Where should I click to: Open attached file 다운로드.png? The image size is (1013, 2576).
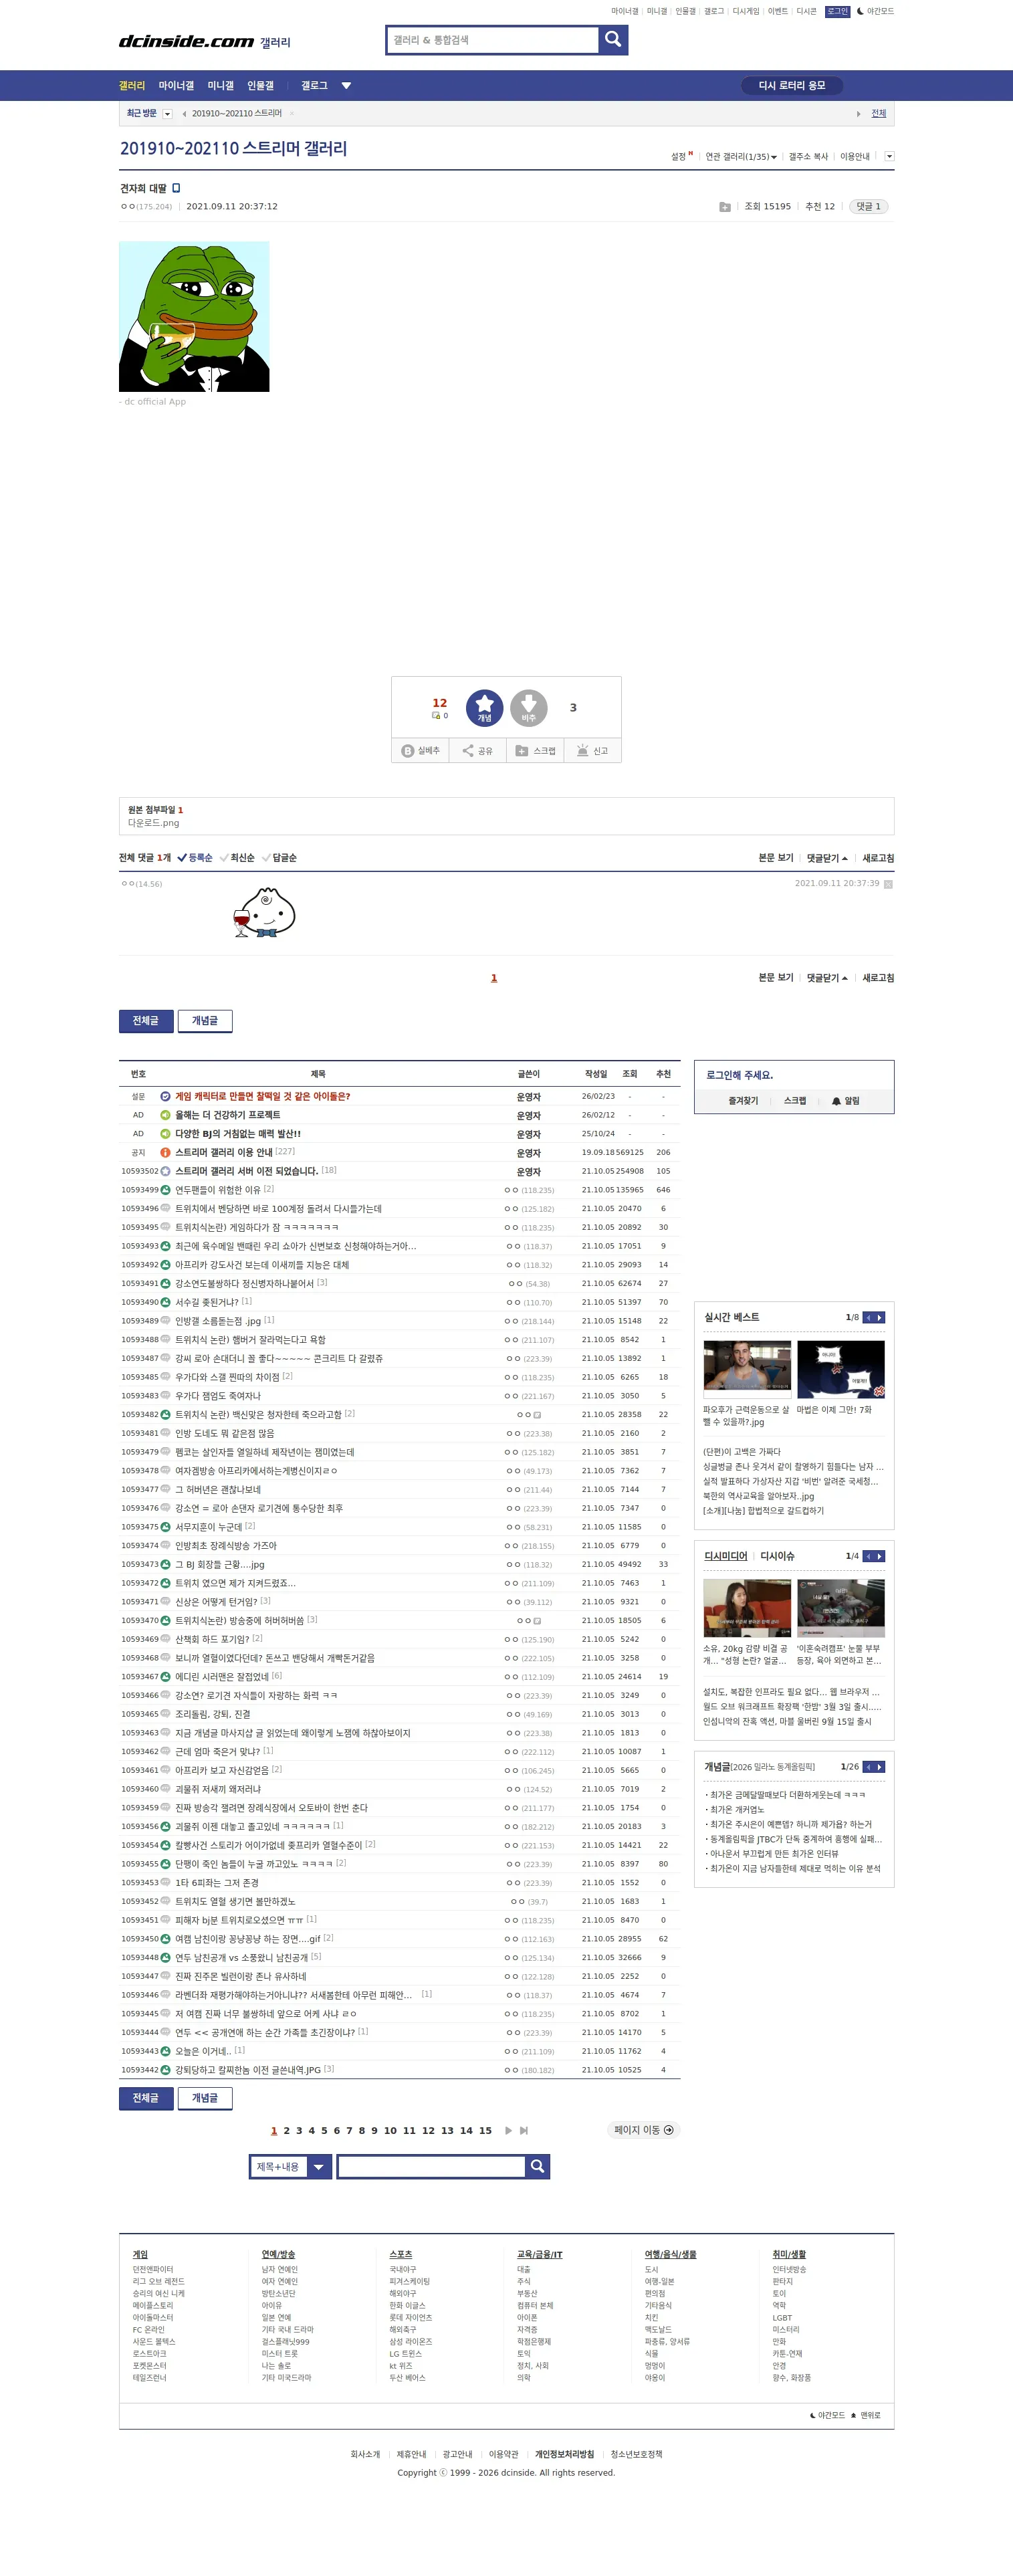tap(153, 823)
